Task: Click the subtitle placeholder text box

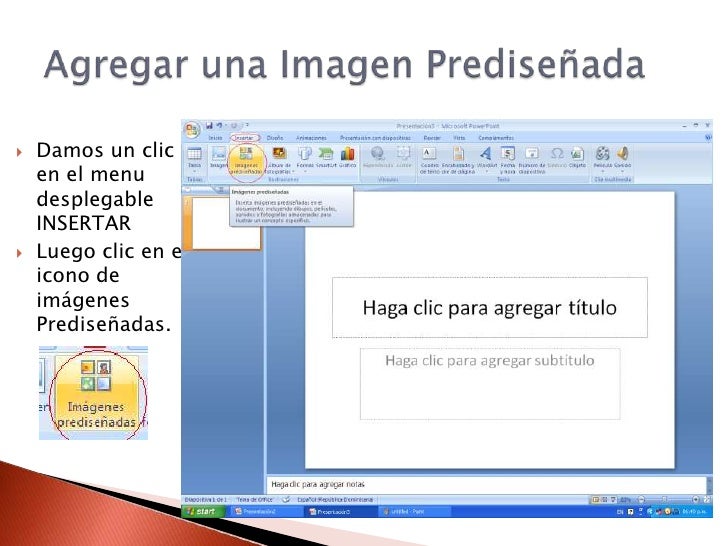Action: coord(490,384)
